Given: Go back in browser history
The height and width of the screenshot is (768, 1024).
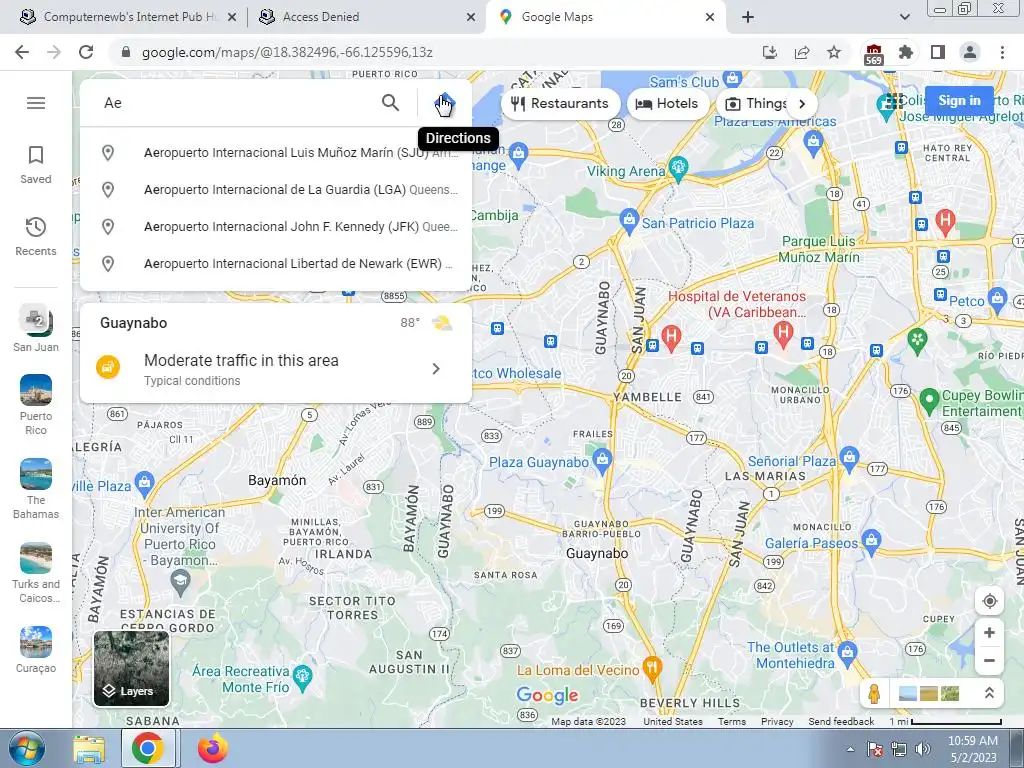Looking at the screenshot, I should coord(22,52).
